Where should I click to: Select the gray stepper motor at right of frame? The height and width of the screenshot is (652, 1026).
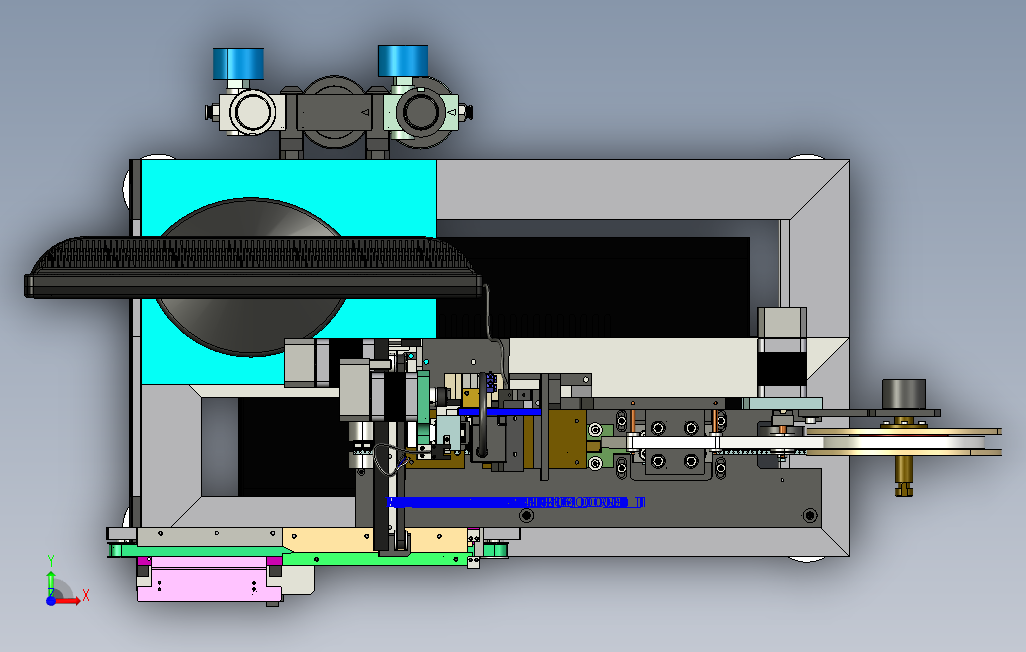(x=782, y=350)
